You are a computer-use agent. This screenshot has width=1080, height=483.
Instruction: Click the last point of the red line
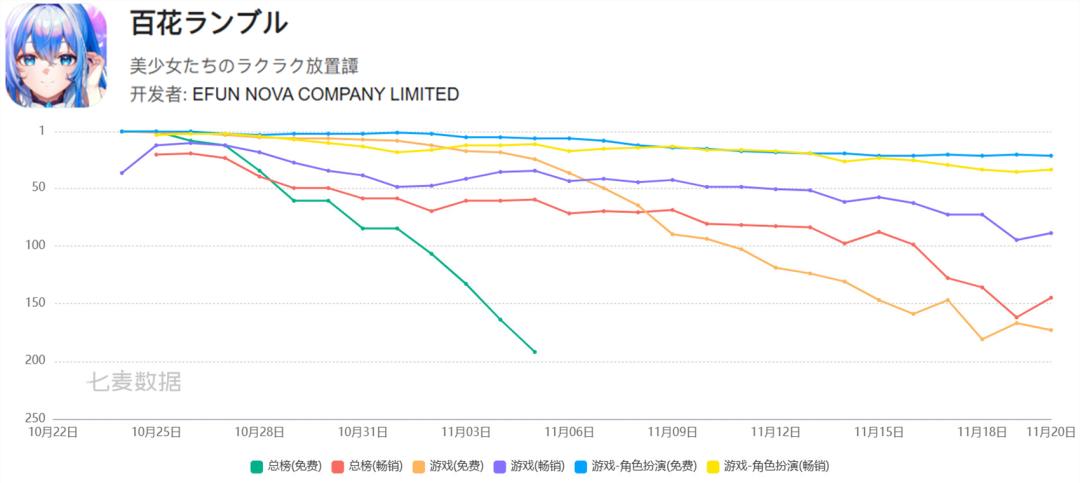coord(1050,297)
